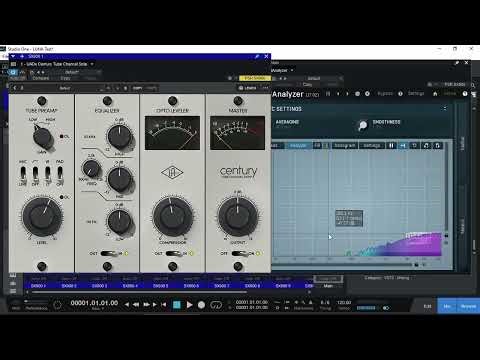Click the horizontal scrollbar under mixer channels
Screen dimensions: 480x360
coord(139,292)
